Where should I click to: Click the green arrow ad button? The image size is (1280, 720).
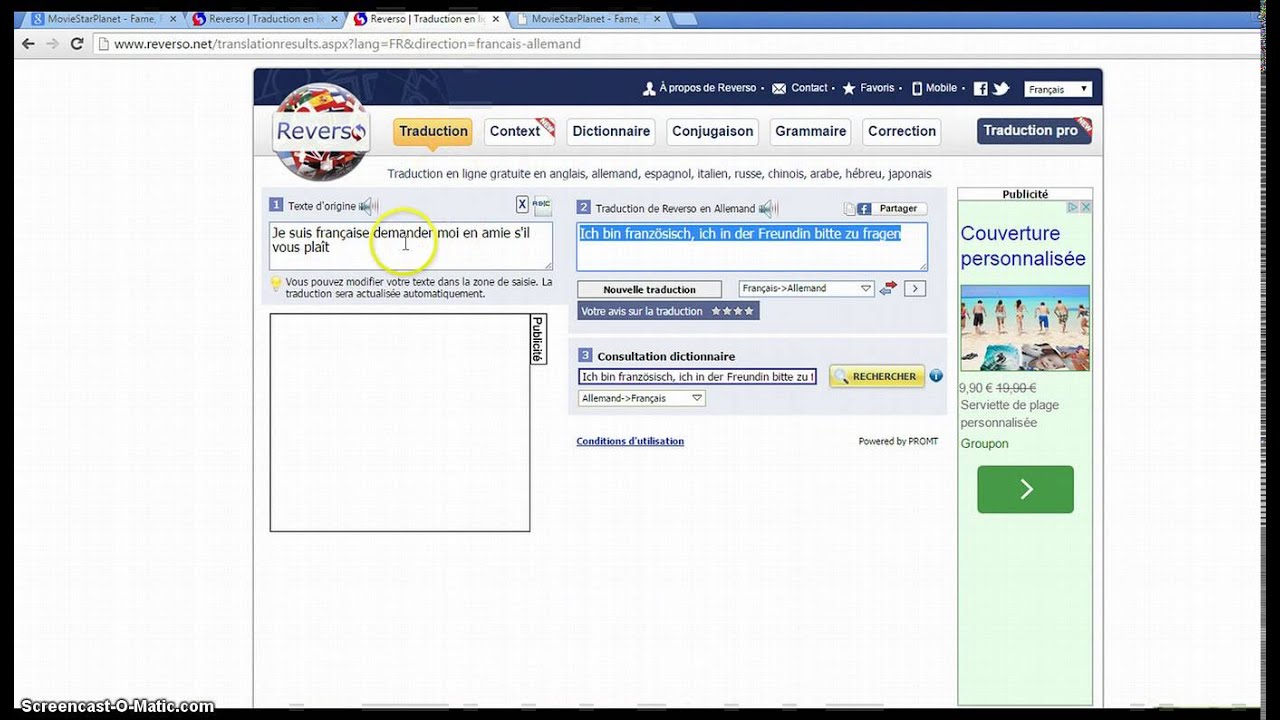1025,489
